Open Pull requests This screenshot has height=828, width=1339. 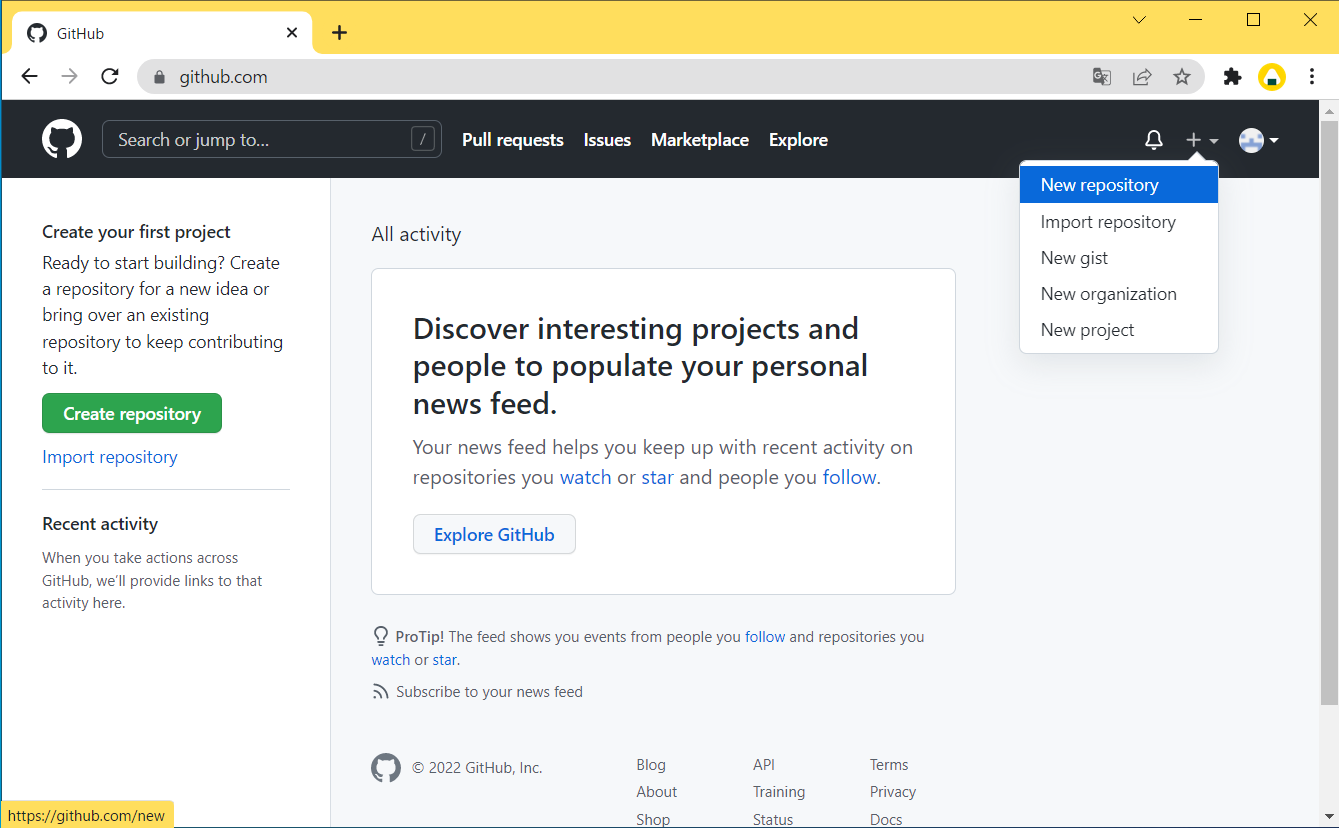click(x=513, y=140)
